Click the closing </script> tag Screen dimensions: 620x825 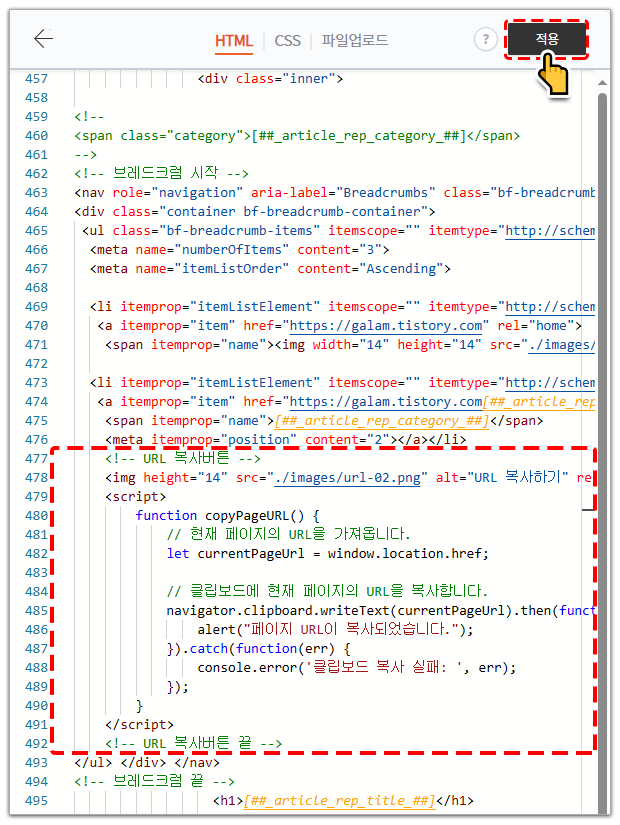click(x=139, y=725)
